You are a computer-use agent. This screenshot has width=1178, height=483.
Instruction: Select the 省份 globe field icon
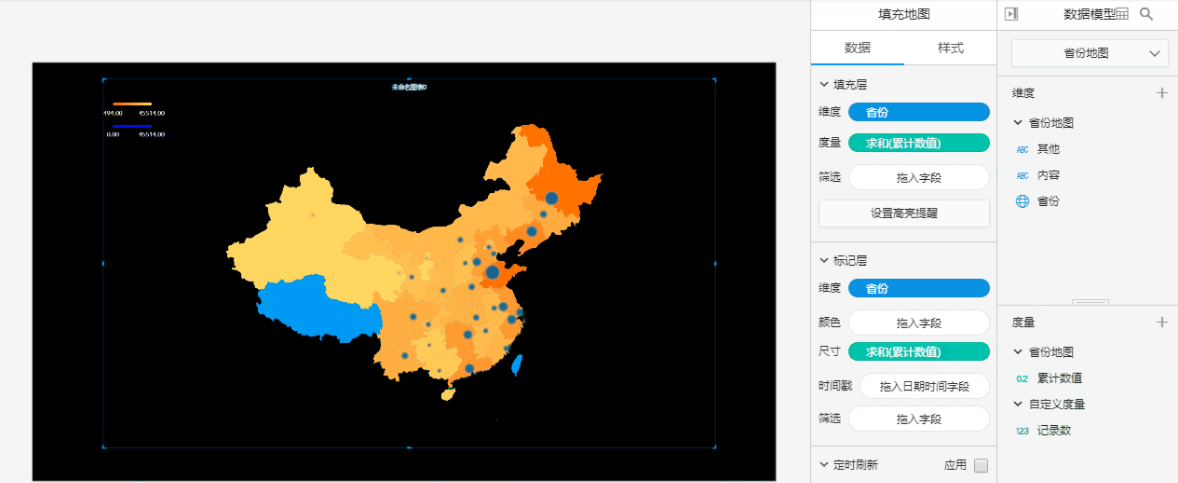1022,201
